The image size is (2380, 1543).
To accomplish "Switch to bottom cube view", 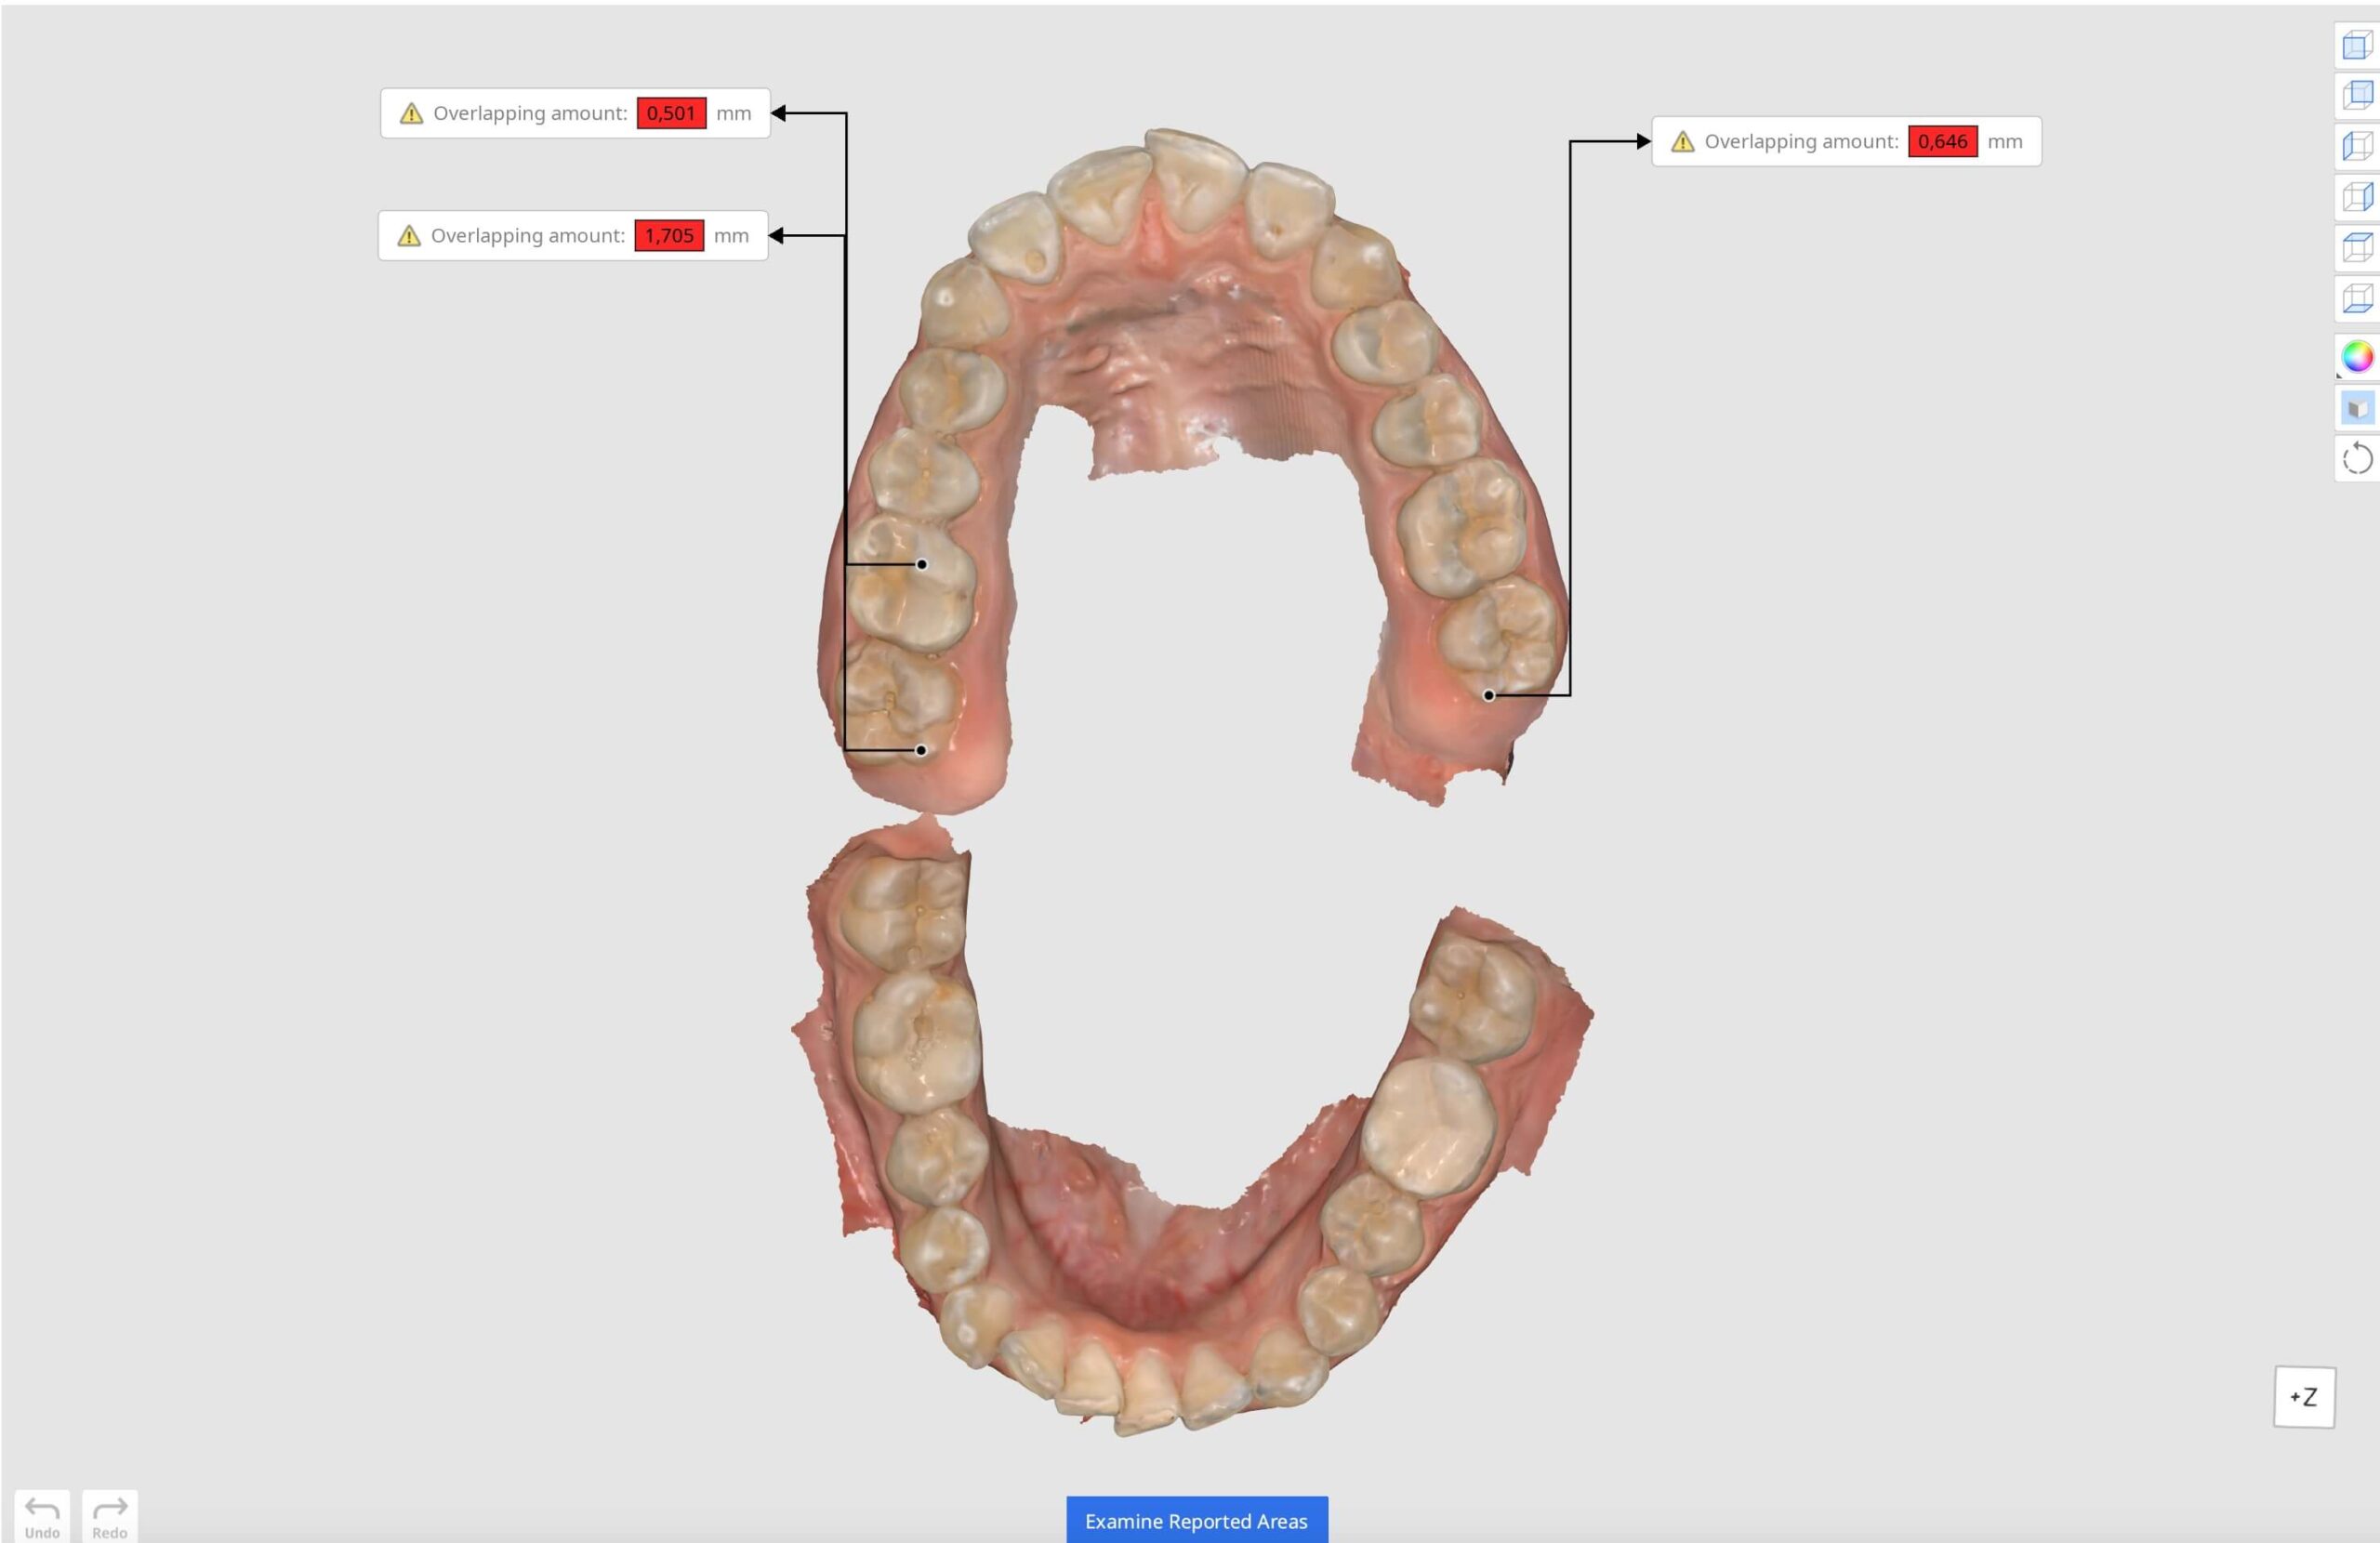I will tap(2357, 298).
